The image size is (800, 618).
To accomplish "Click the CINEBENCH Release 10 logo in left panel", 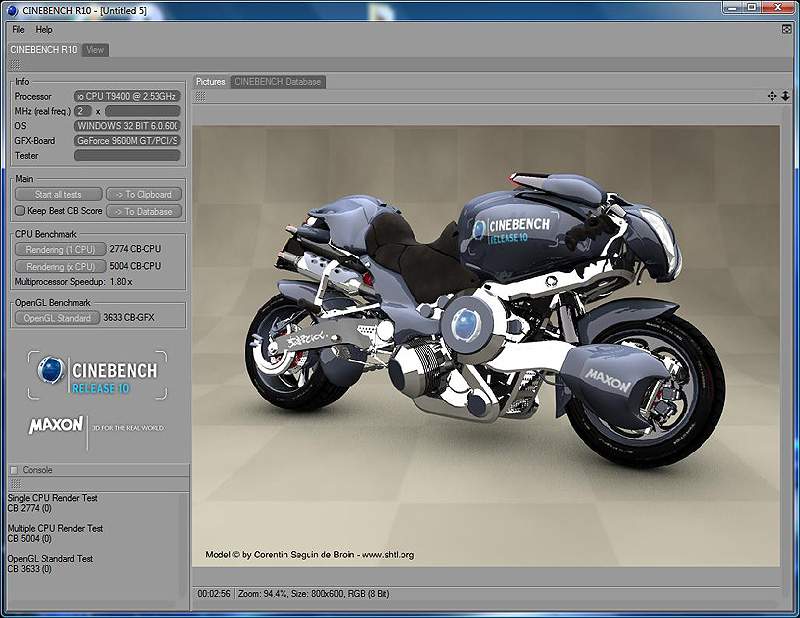I will (97, 375).
